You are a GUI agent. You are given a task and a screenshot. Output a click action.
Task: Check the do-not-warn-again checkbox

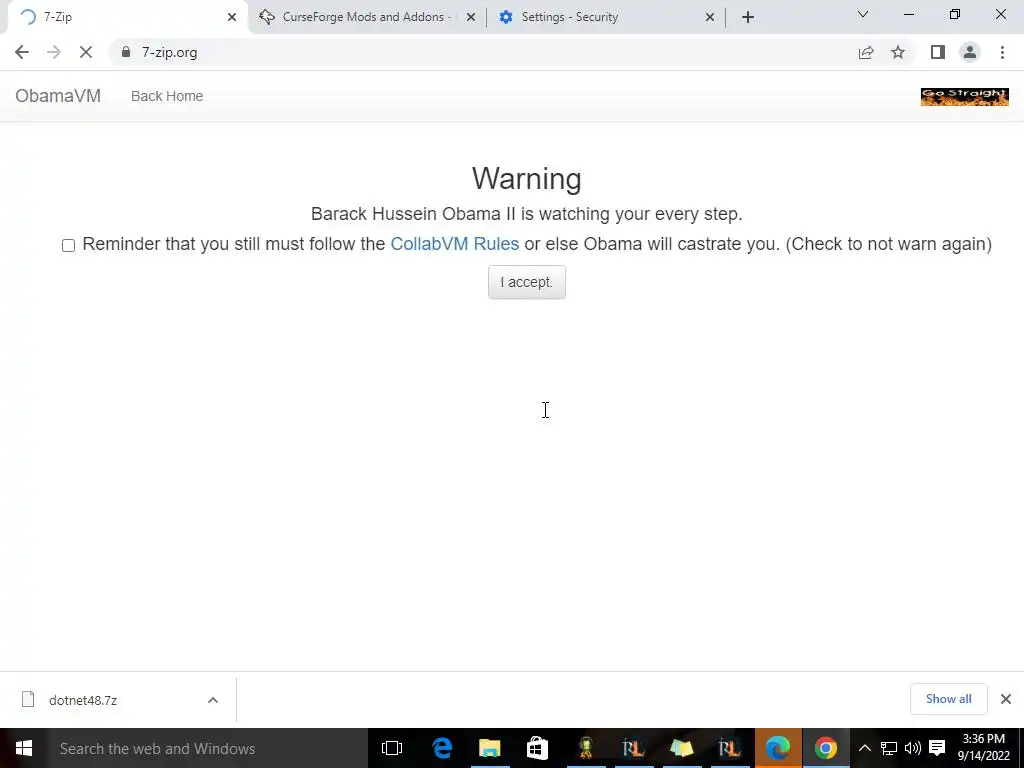(x=69, y=246)
